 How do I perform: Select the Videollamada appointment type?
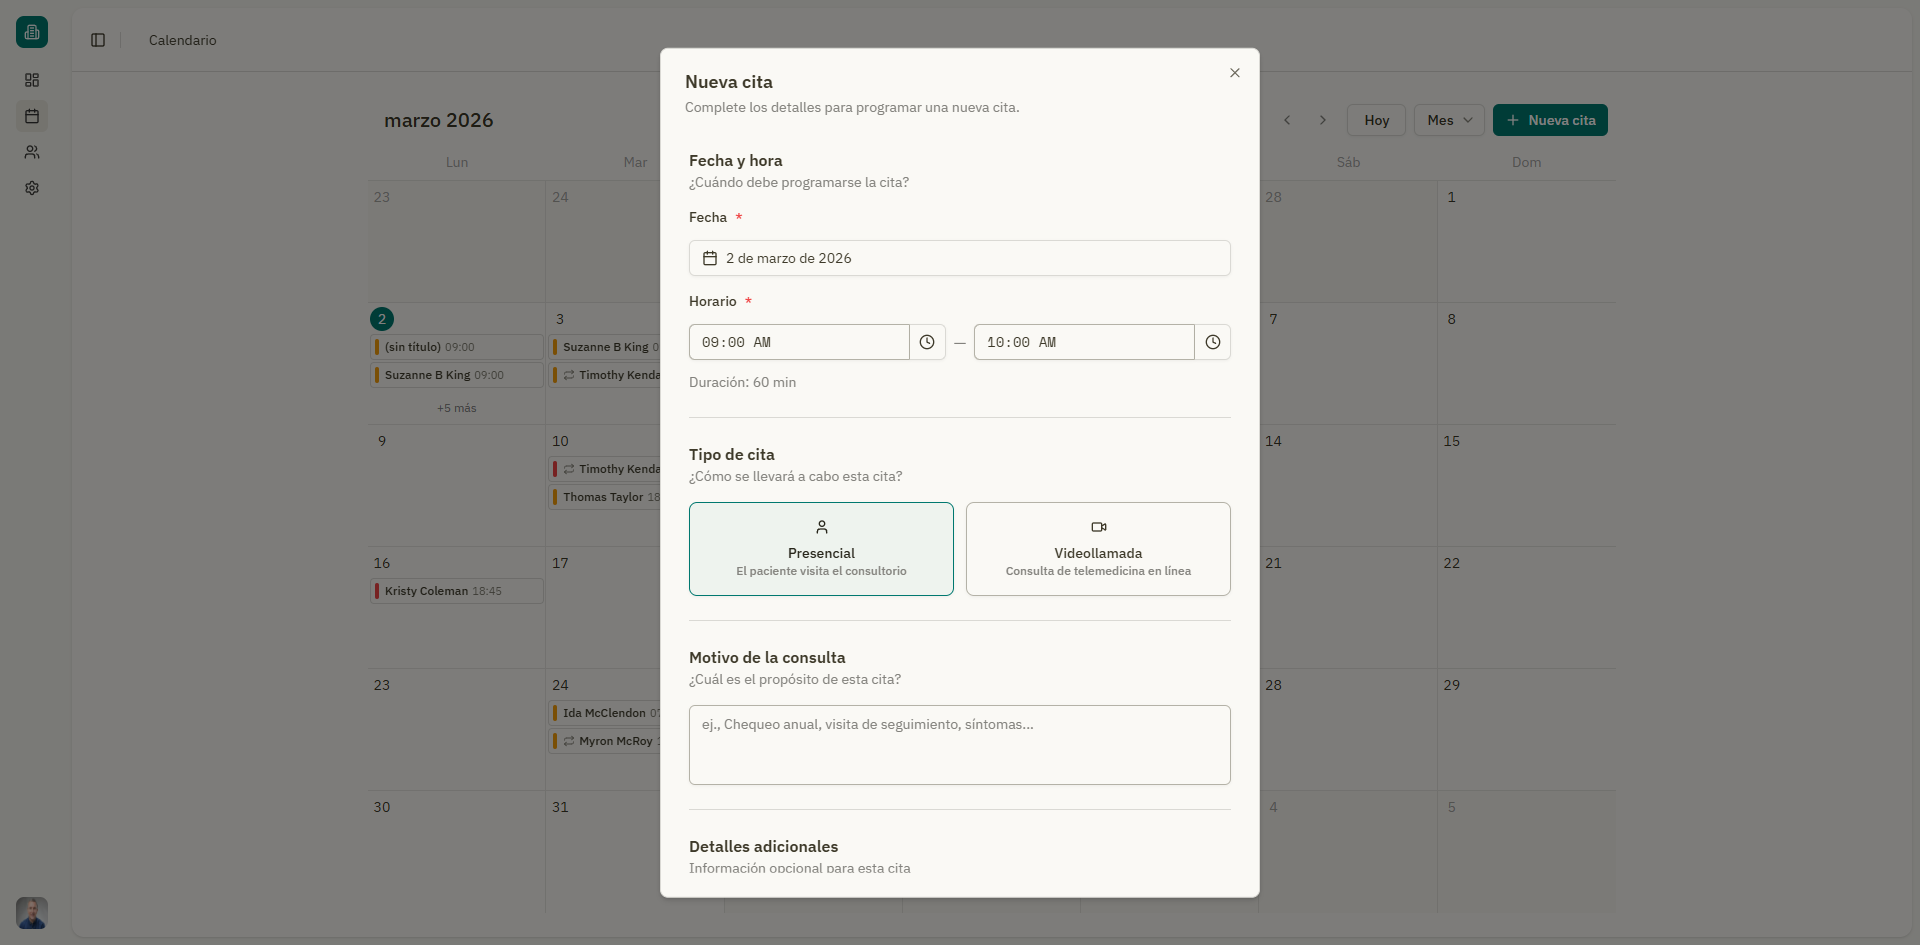[x=1098, y=548]
